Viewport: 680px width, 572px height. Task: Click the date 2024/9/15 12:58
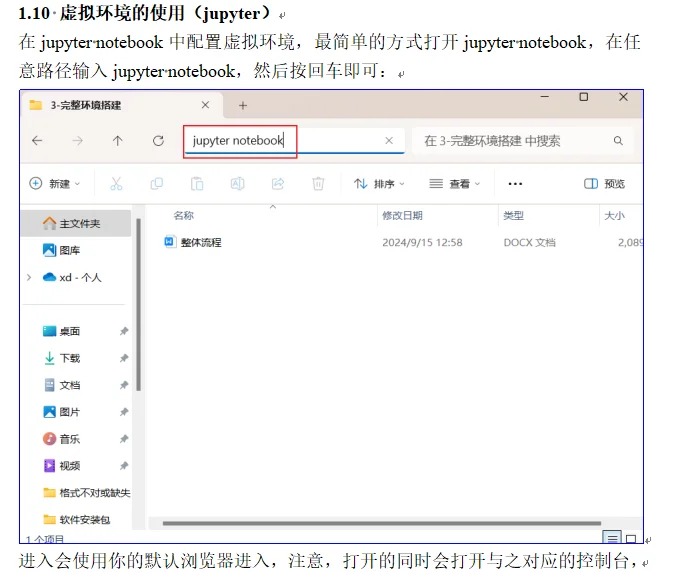click(422, 242)
